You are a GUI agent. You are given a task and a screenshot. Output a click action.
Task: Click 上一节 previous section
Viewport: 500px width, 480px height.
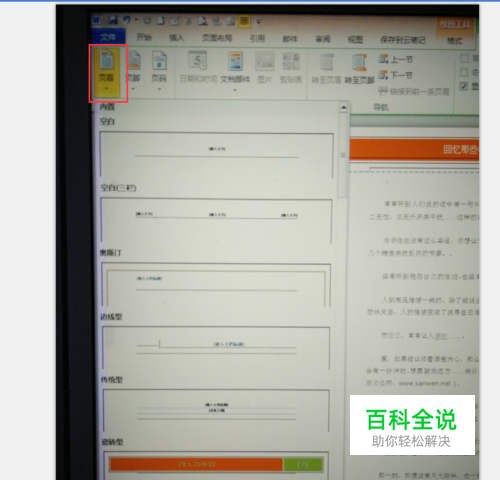[x=396, y=60]
